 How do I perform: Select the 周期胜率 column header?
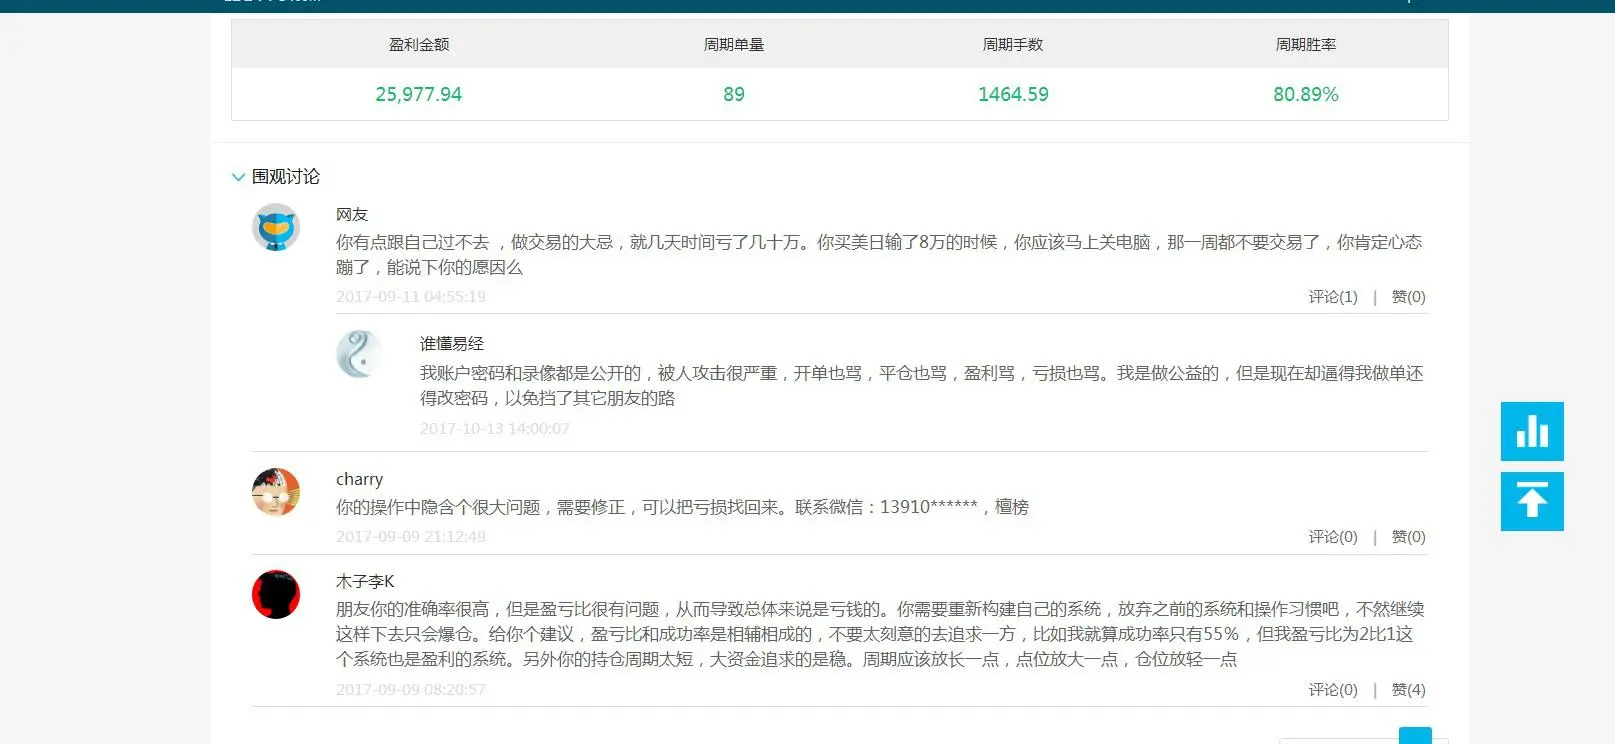[1306, 44]
